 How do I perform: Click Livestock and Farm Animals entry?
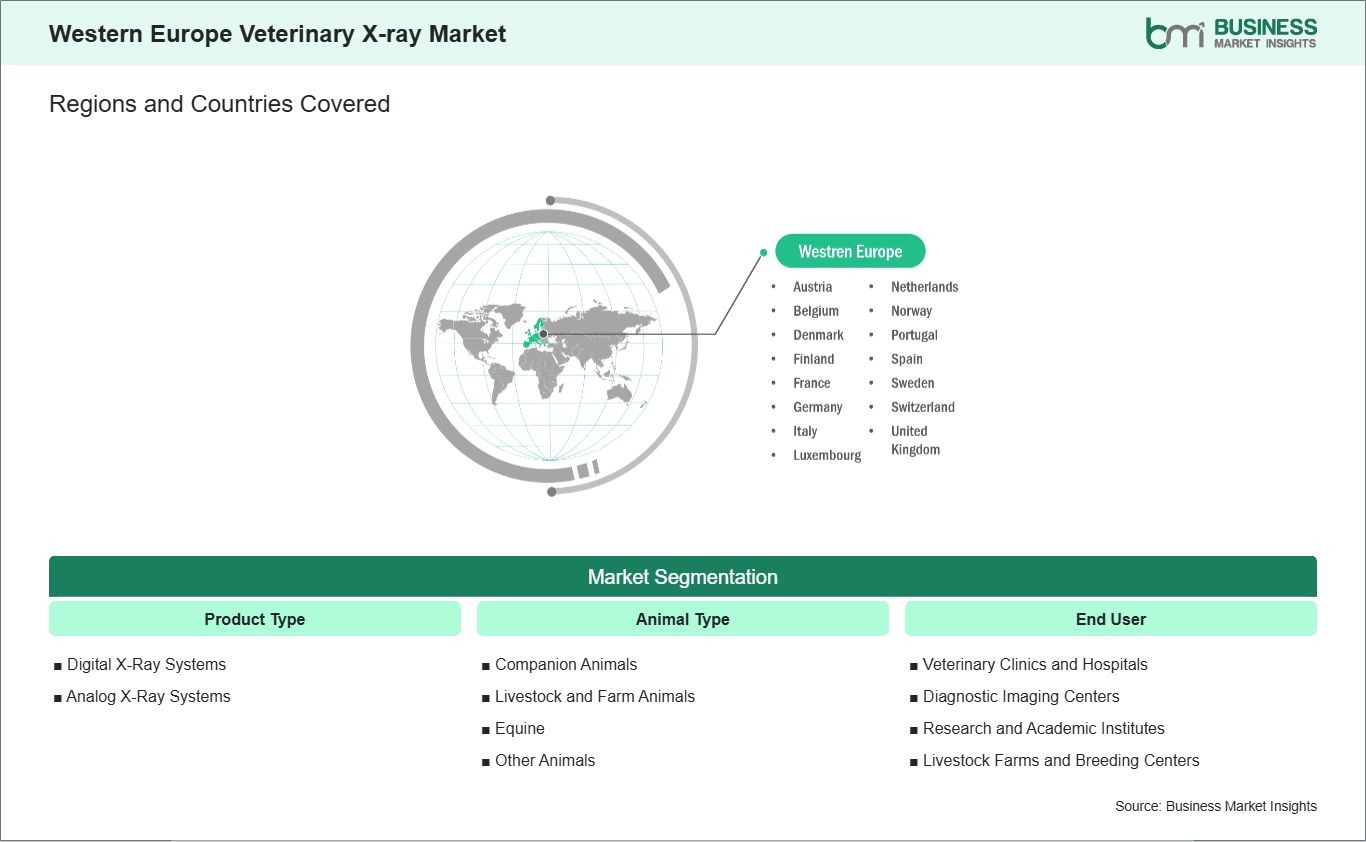(595, 697)
